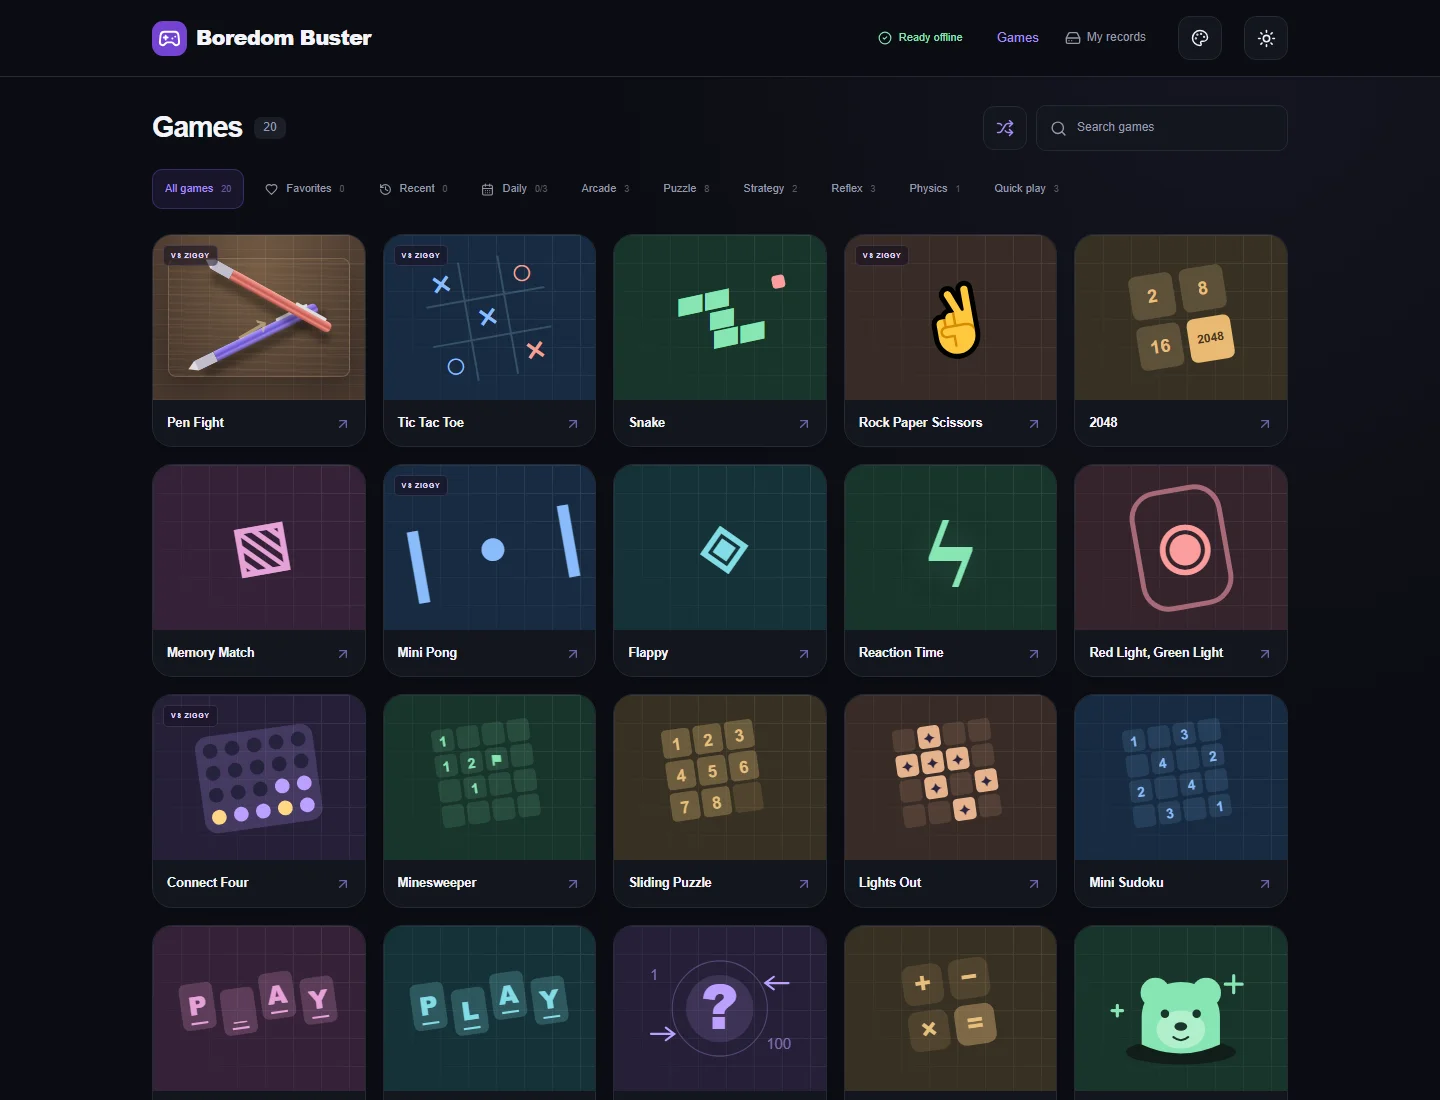The width and height of the screenshot is (1440, 1100).
Task: Open the number guessing question mark game
Action: [x=720, y=1008]
